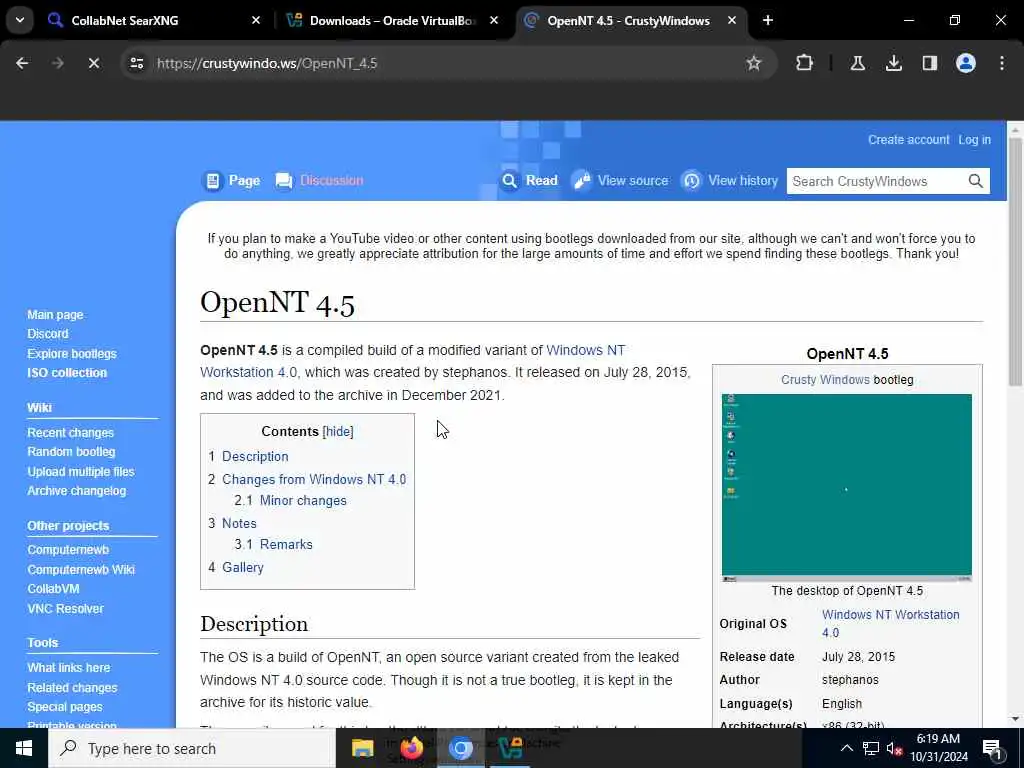Image resolution: width=1024 pixels, height=768 pixels.
Task: Open Computernewb sidebar link
Action: click(68, 550)
